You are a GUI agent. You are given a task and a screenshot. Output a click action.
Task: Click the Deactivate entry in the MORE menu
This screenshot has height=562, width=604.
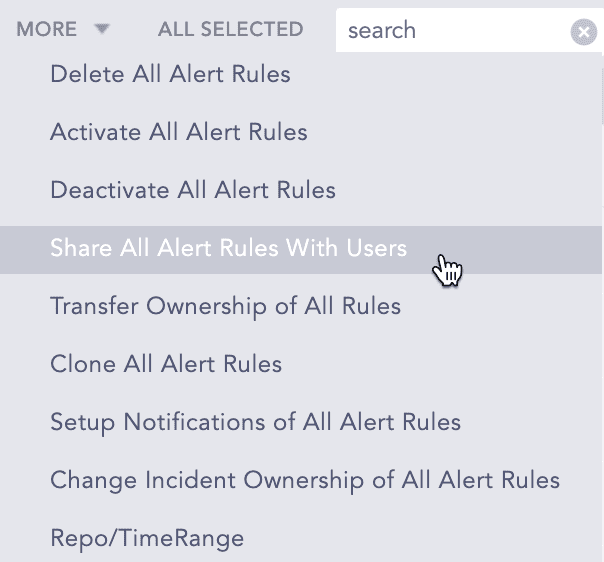pos(193,190)
